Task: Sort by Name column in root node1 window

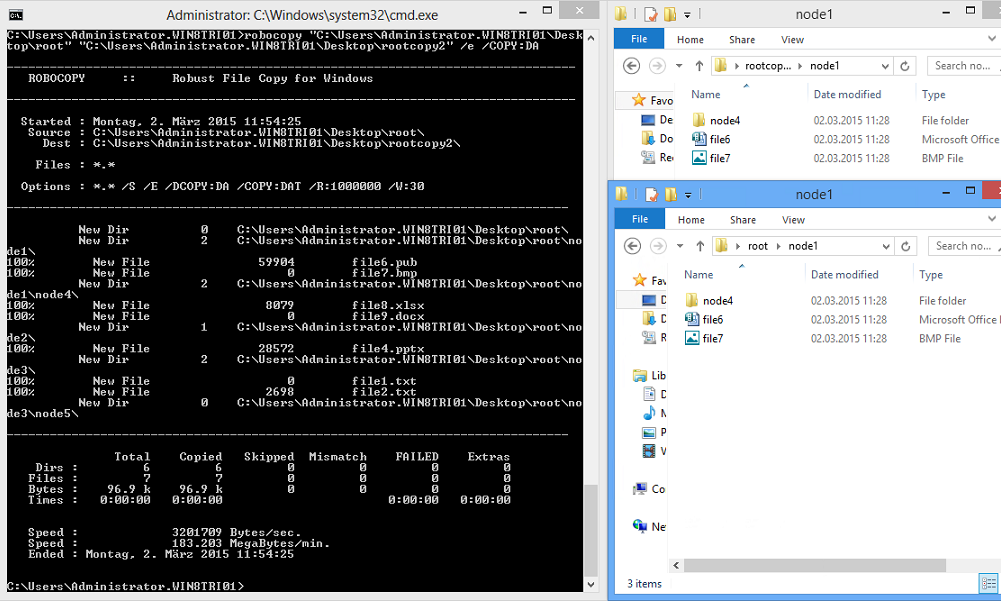Action: (x=698, y=275)
